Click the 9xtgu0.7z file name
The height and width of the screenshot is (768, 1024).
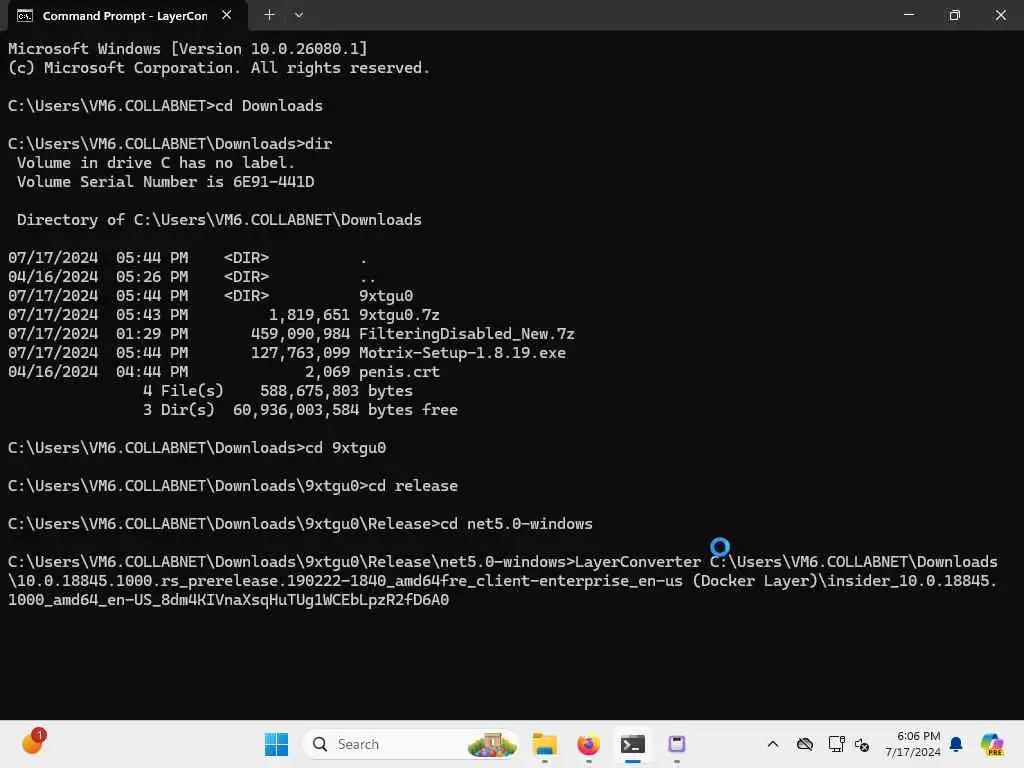click(x=399, y=315)
